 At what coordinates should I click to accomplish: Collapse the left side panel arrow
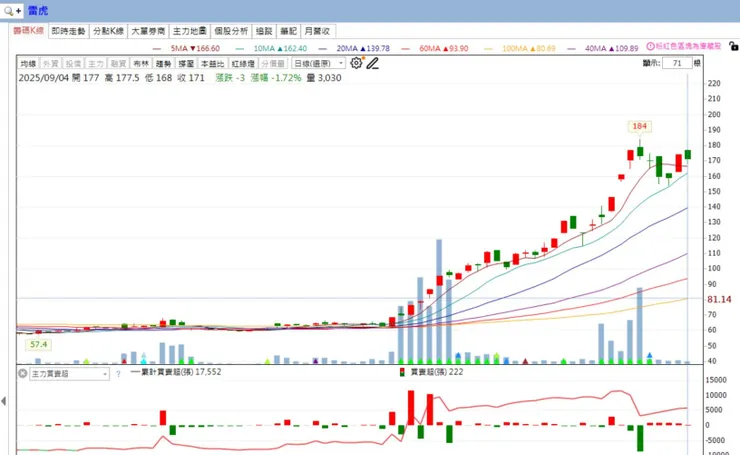coord(4,401)
